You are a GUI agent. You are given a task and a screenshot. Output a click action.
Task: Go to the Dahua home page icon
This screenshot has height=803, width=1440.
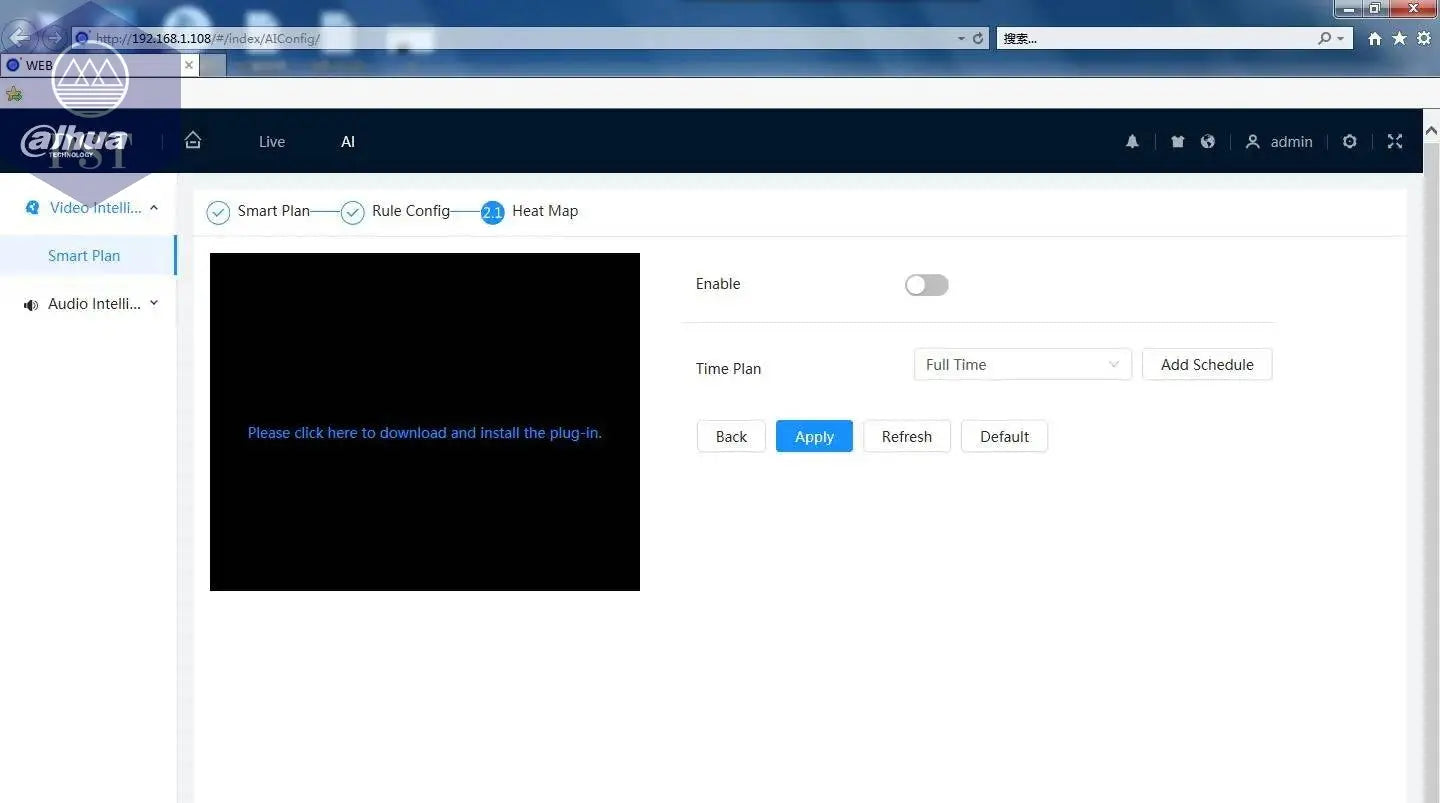193,141
